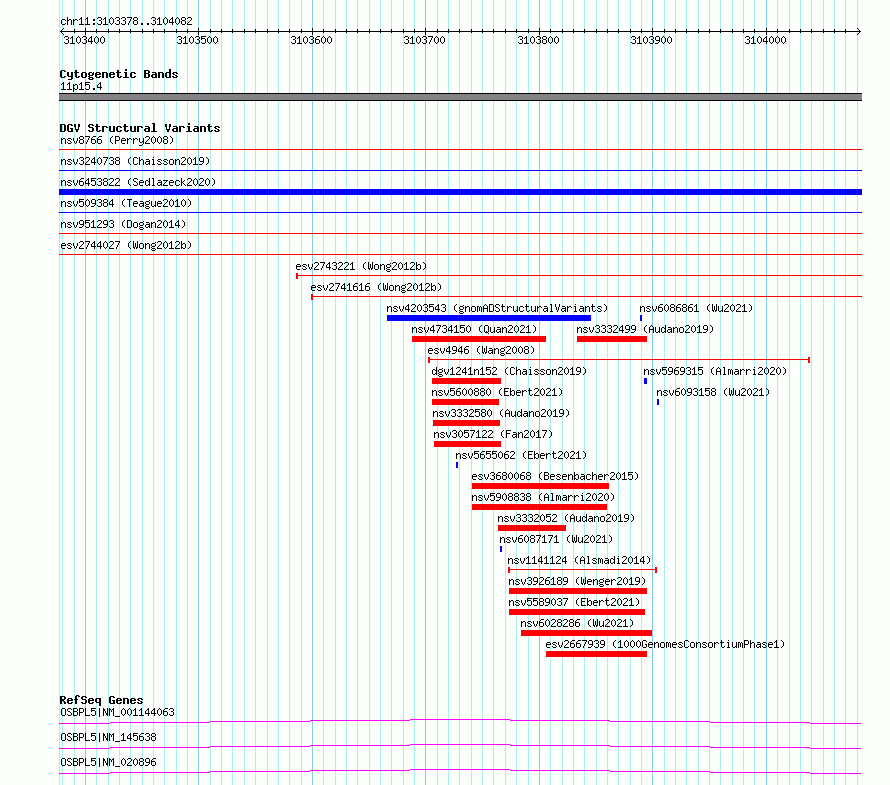Image resolution: width=890 pixels, height=785 pixels.
Task: Open the nsv3240738 (Chaisson2019) variant label
Action: coord(135,161)
